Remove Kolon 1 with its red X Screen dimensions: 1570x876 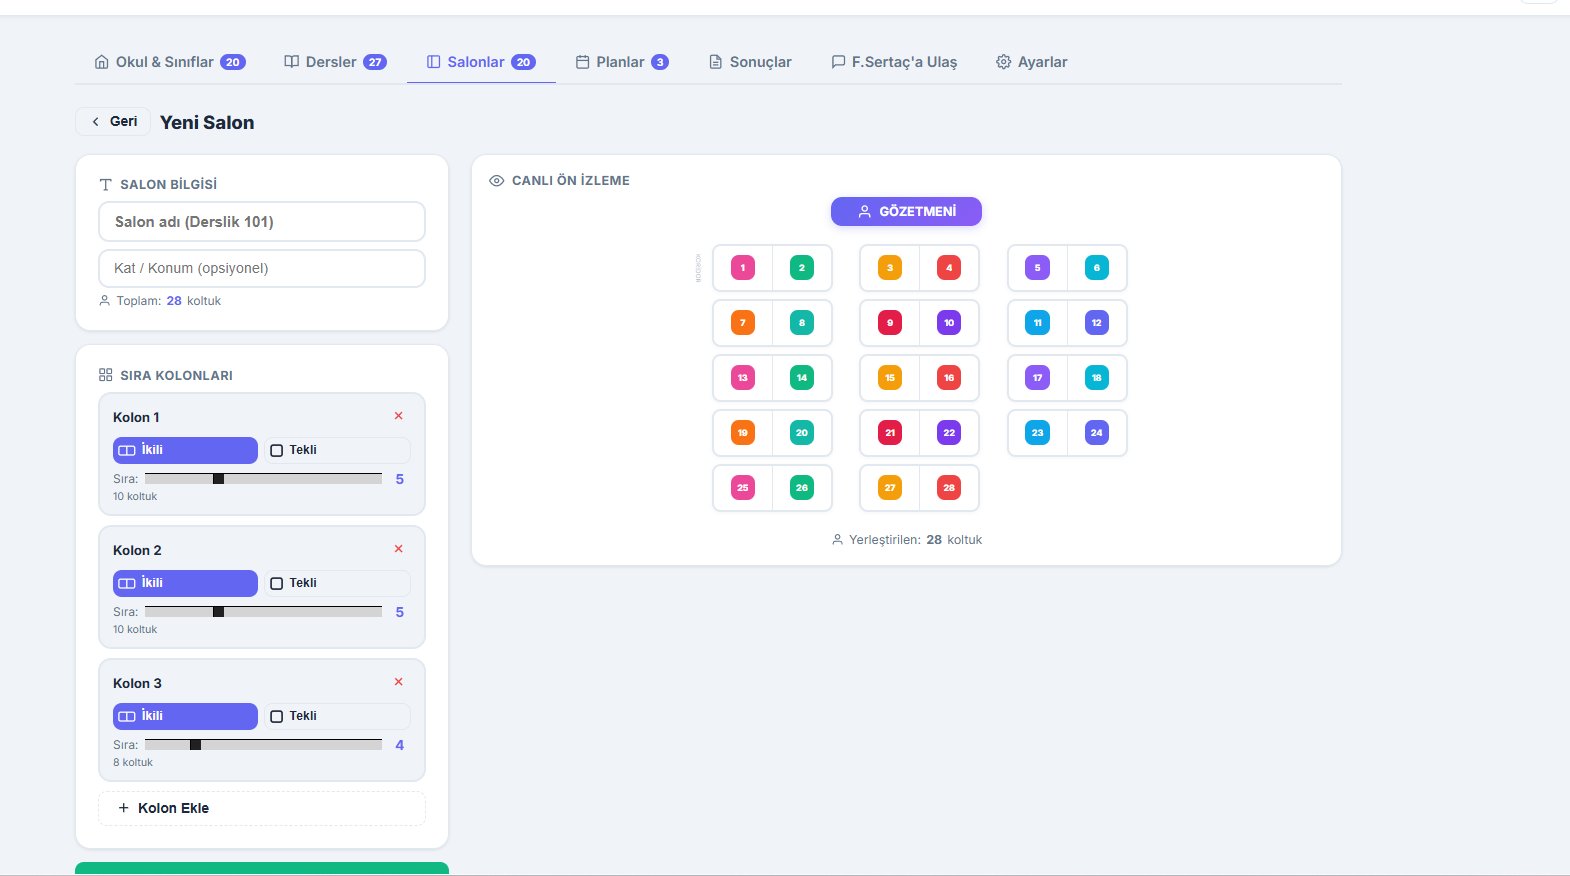(x=398, y=416)
